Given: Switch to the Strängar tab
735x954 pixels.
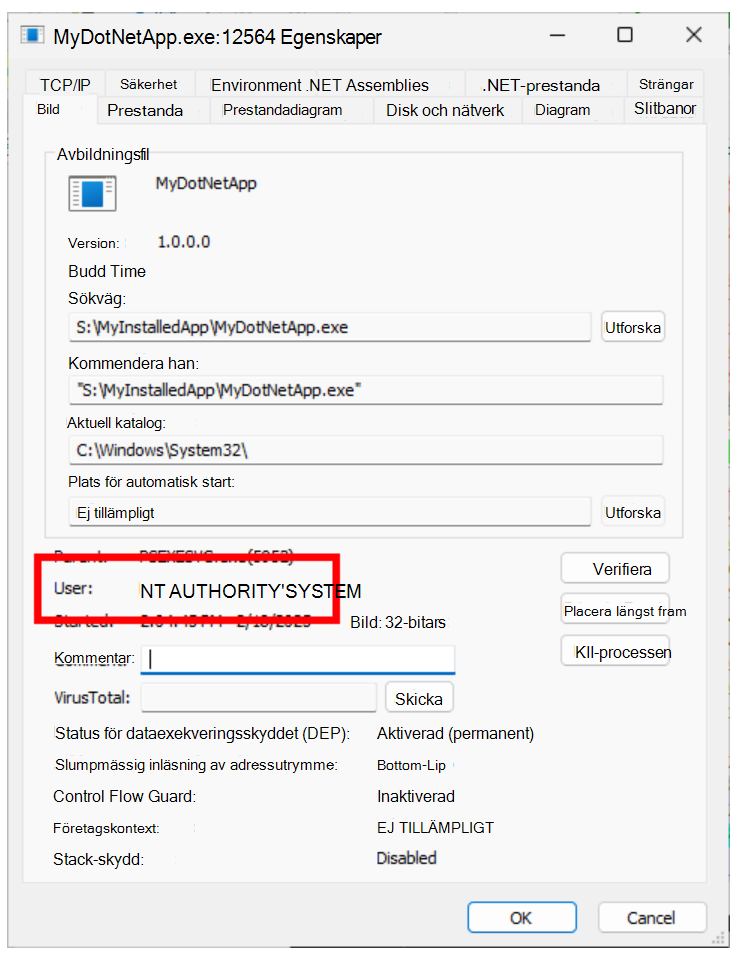Looking at the screenshot, I should [666, 84].
